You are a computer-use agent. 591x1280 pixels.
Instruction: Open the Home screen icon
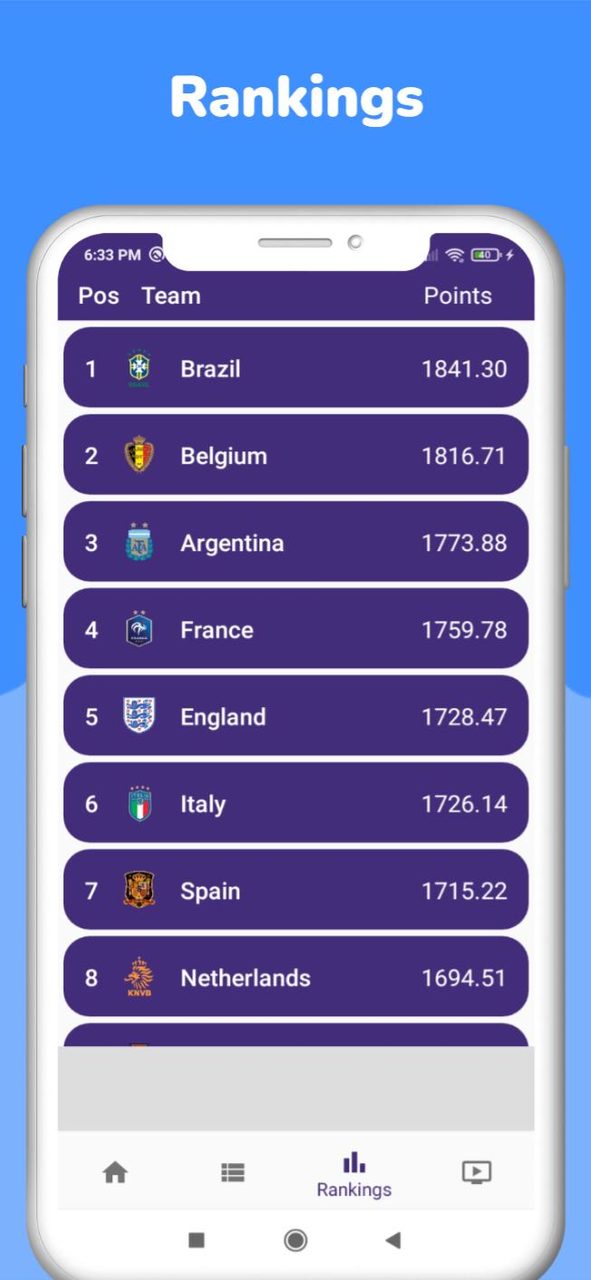[x=114, y=1172]
